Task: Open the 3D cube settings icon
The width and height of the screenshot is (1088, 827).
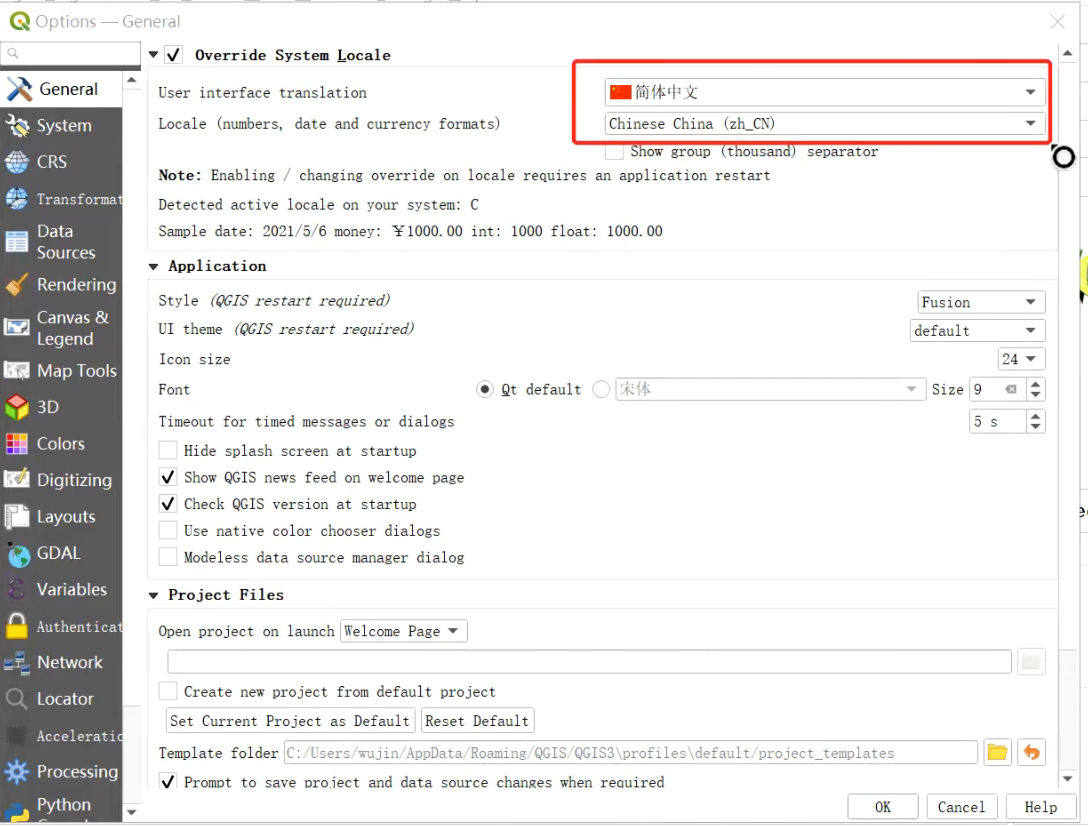Action: 17,407
